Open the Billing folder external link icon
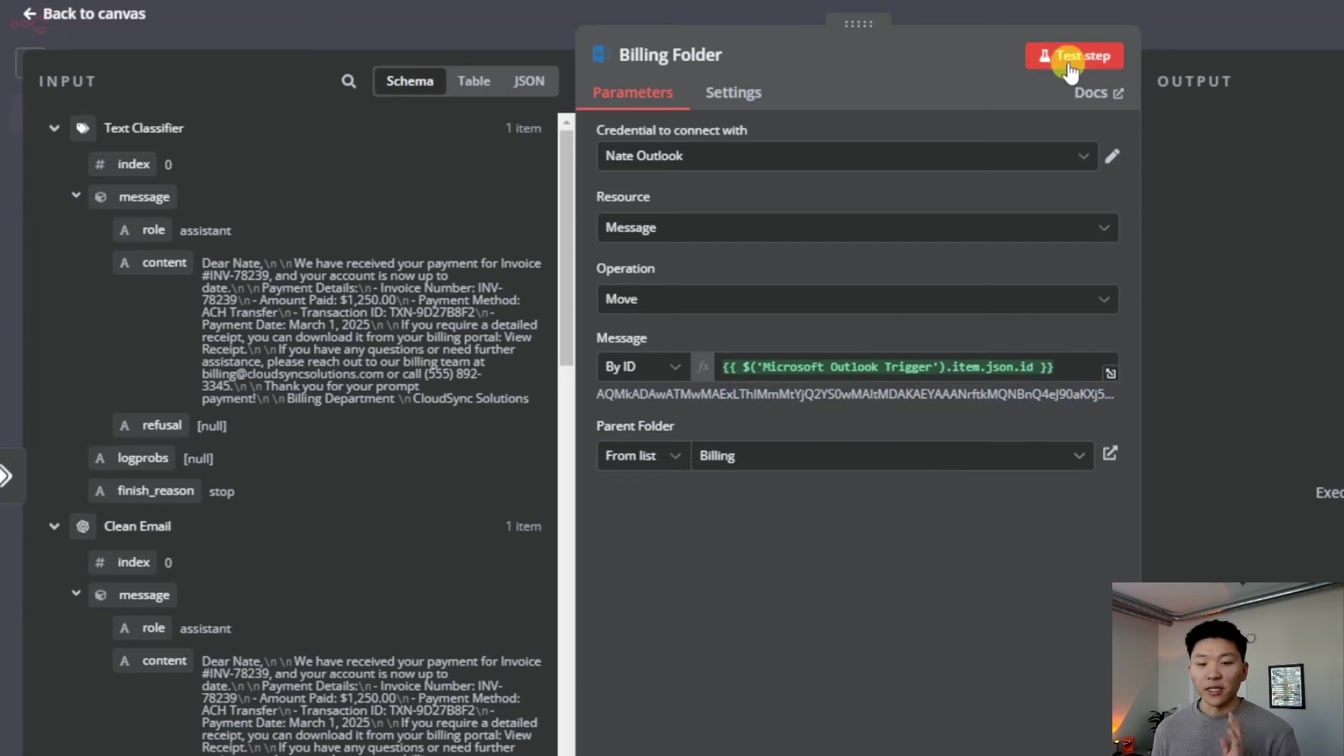Screen dimensions: 1344x756 [x=1110, y=454]
